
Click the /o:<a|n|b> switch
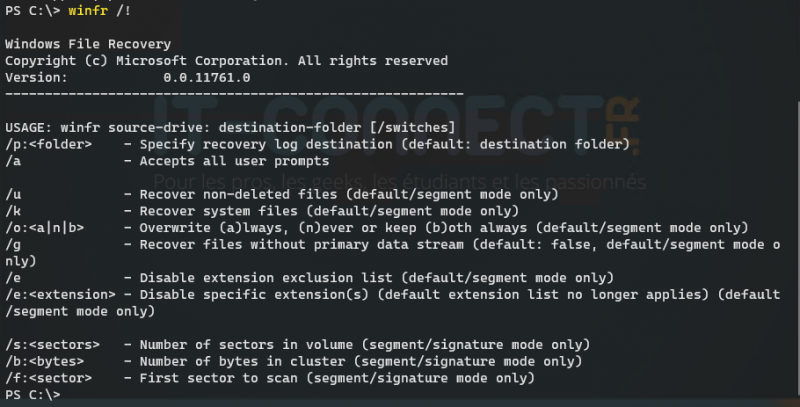click(x=45, y=227)
